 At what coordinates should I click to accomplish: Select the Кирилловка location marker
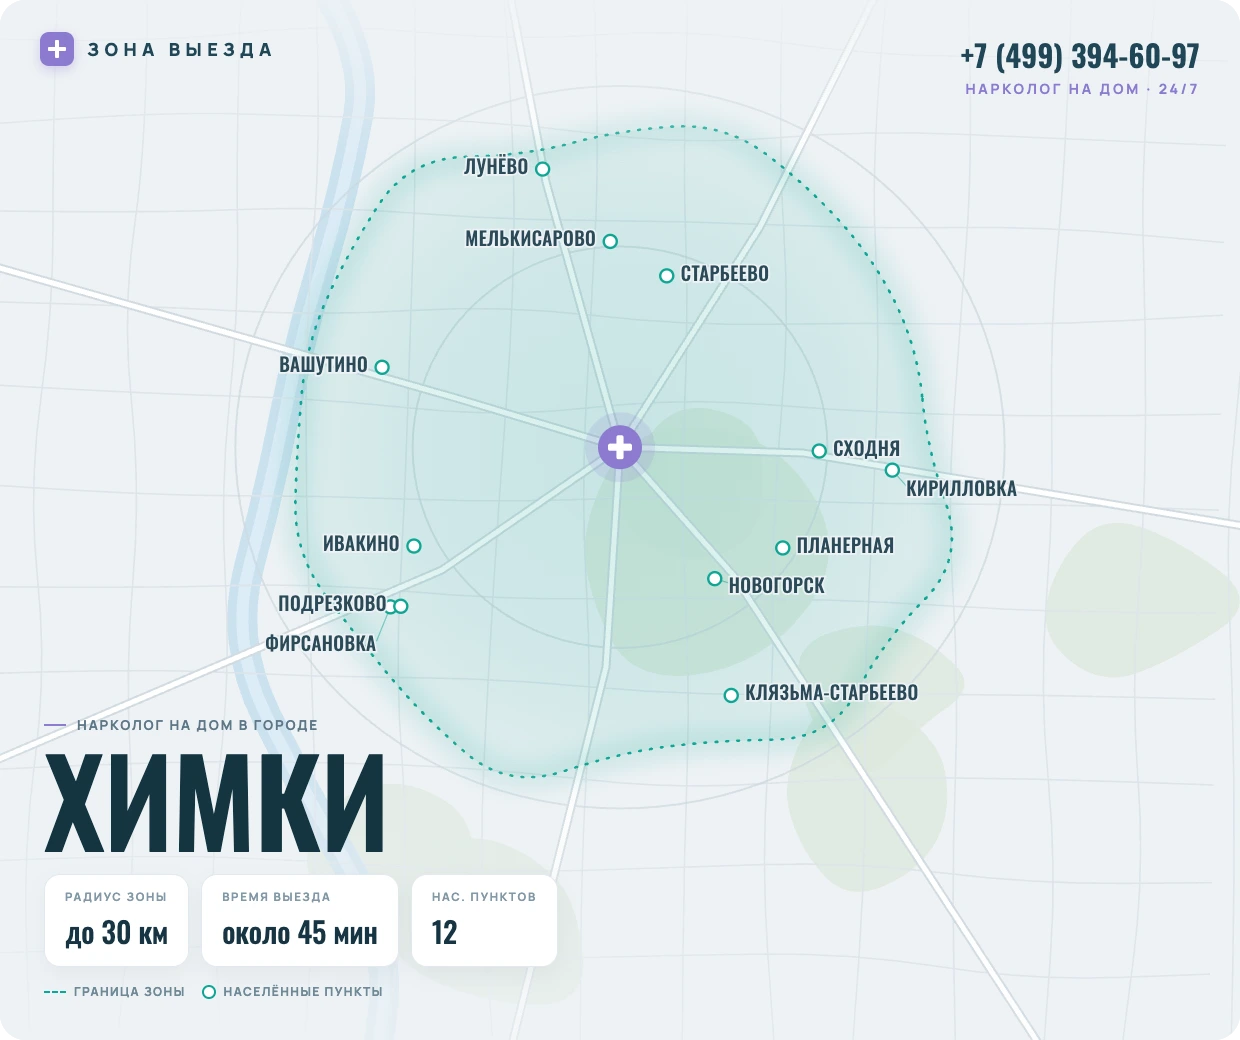pyautogui.click(x=893, y=470)
